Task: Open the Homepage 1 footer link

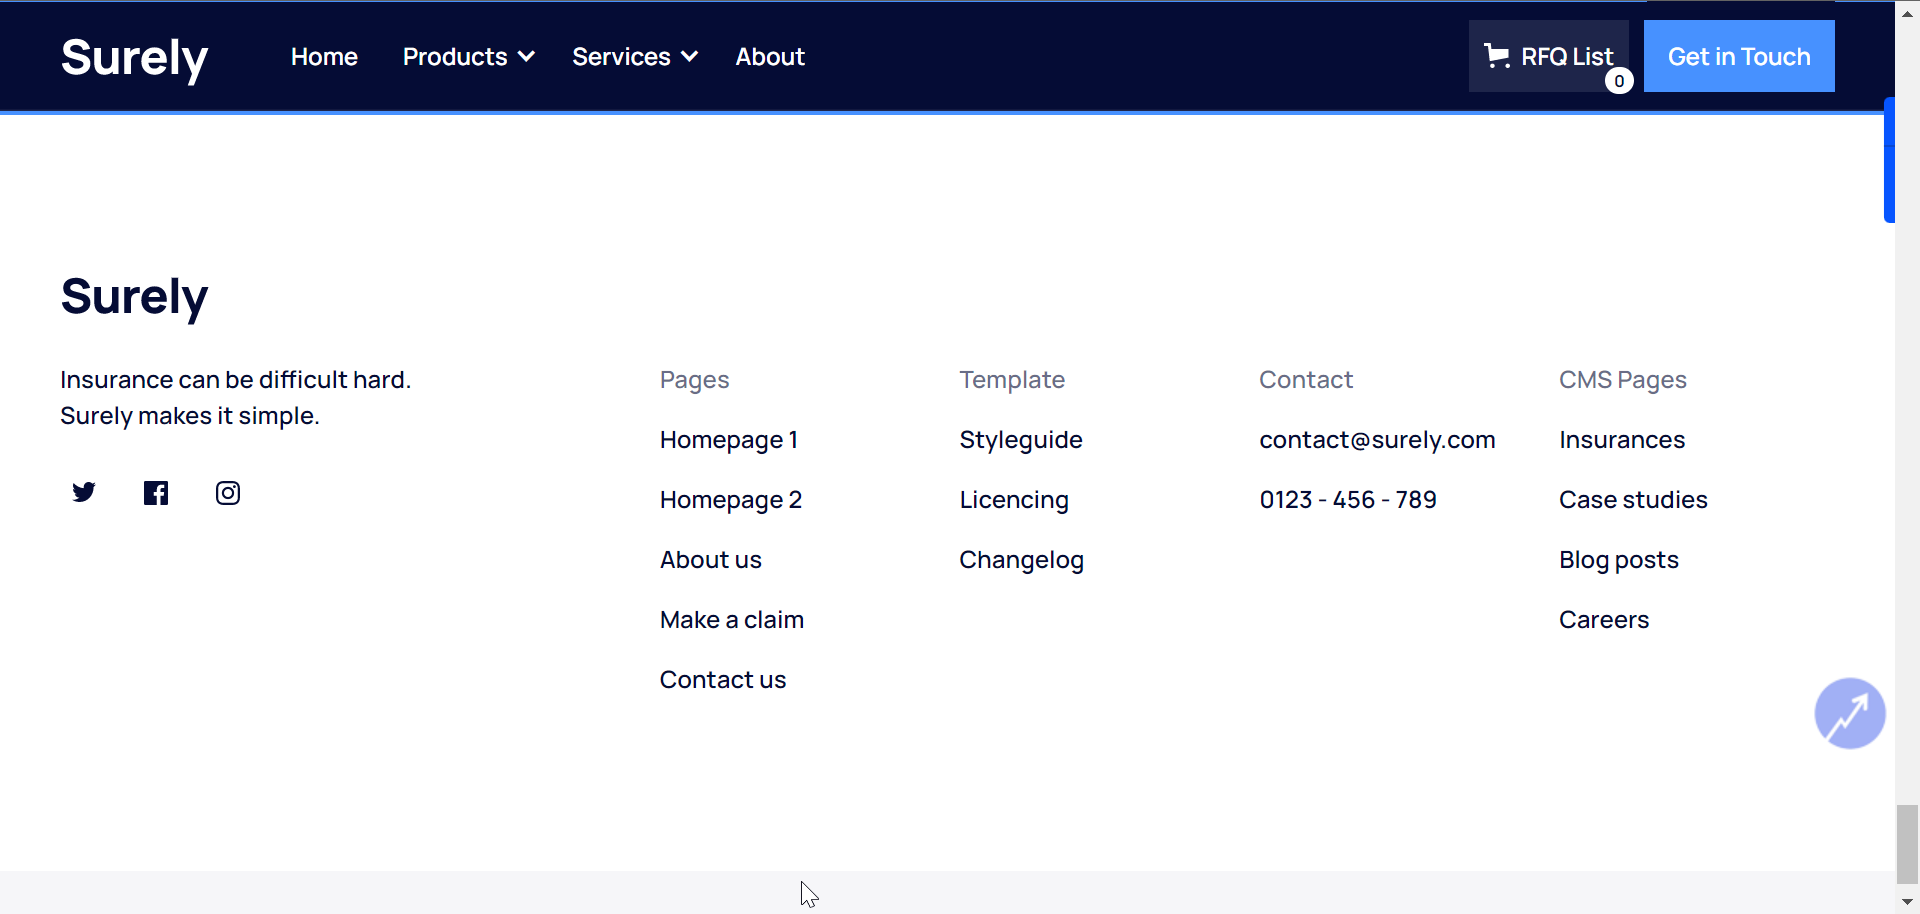Action: click(729, 440)
